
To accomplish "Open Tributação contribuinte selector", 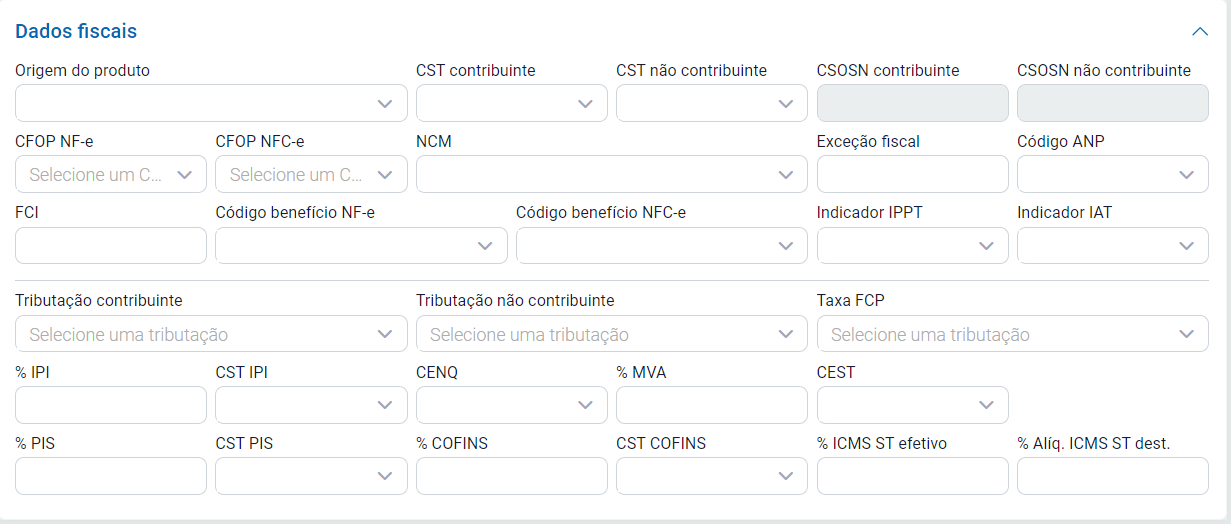I will pyautogui.click(x=211, y=334).
